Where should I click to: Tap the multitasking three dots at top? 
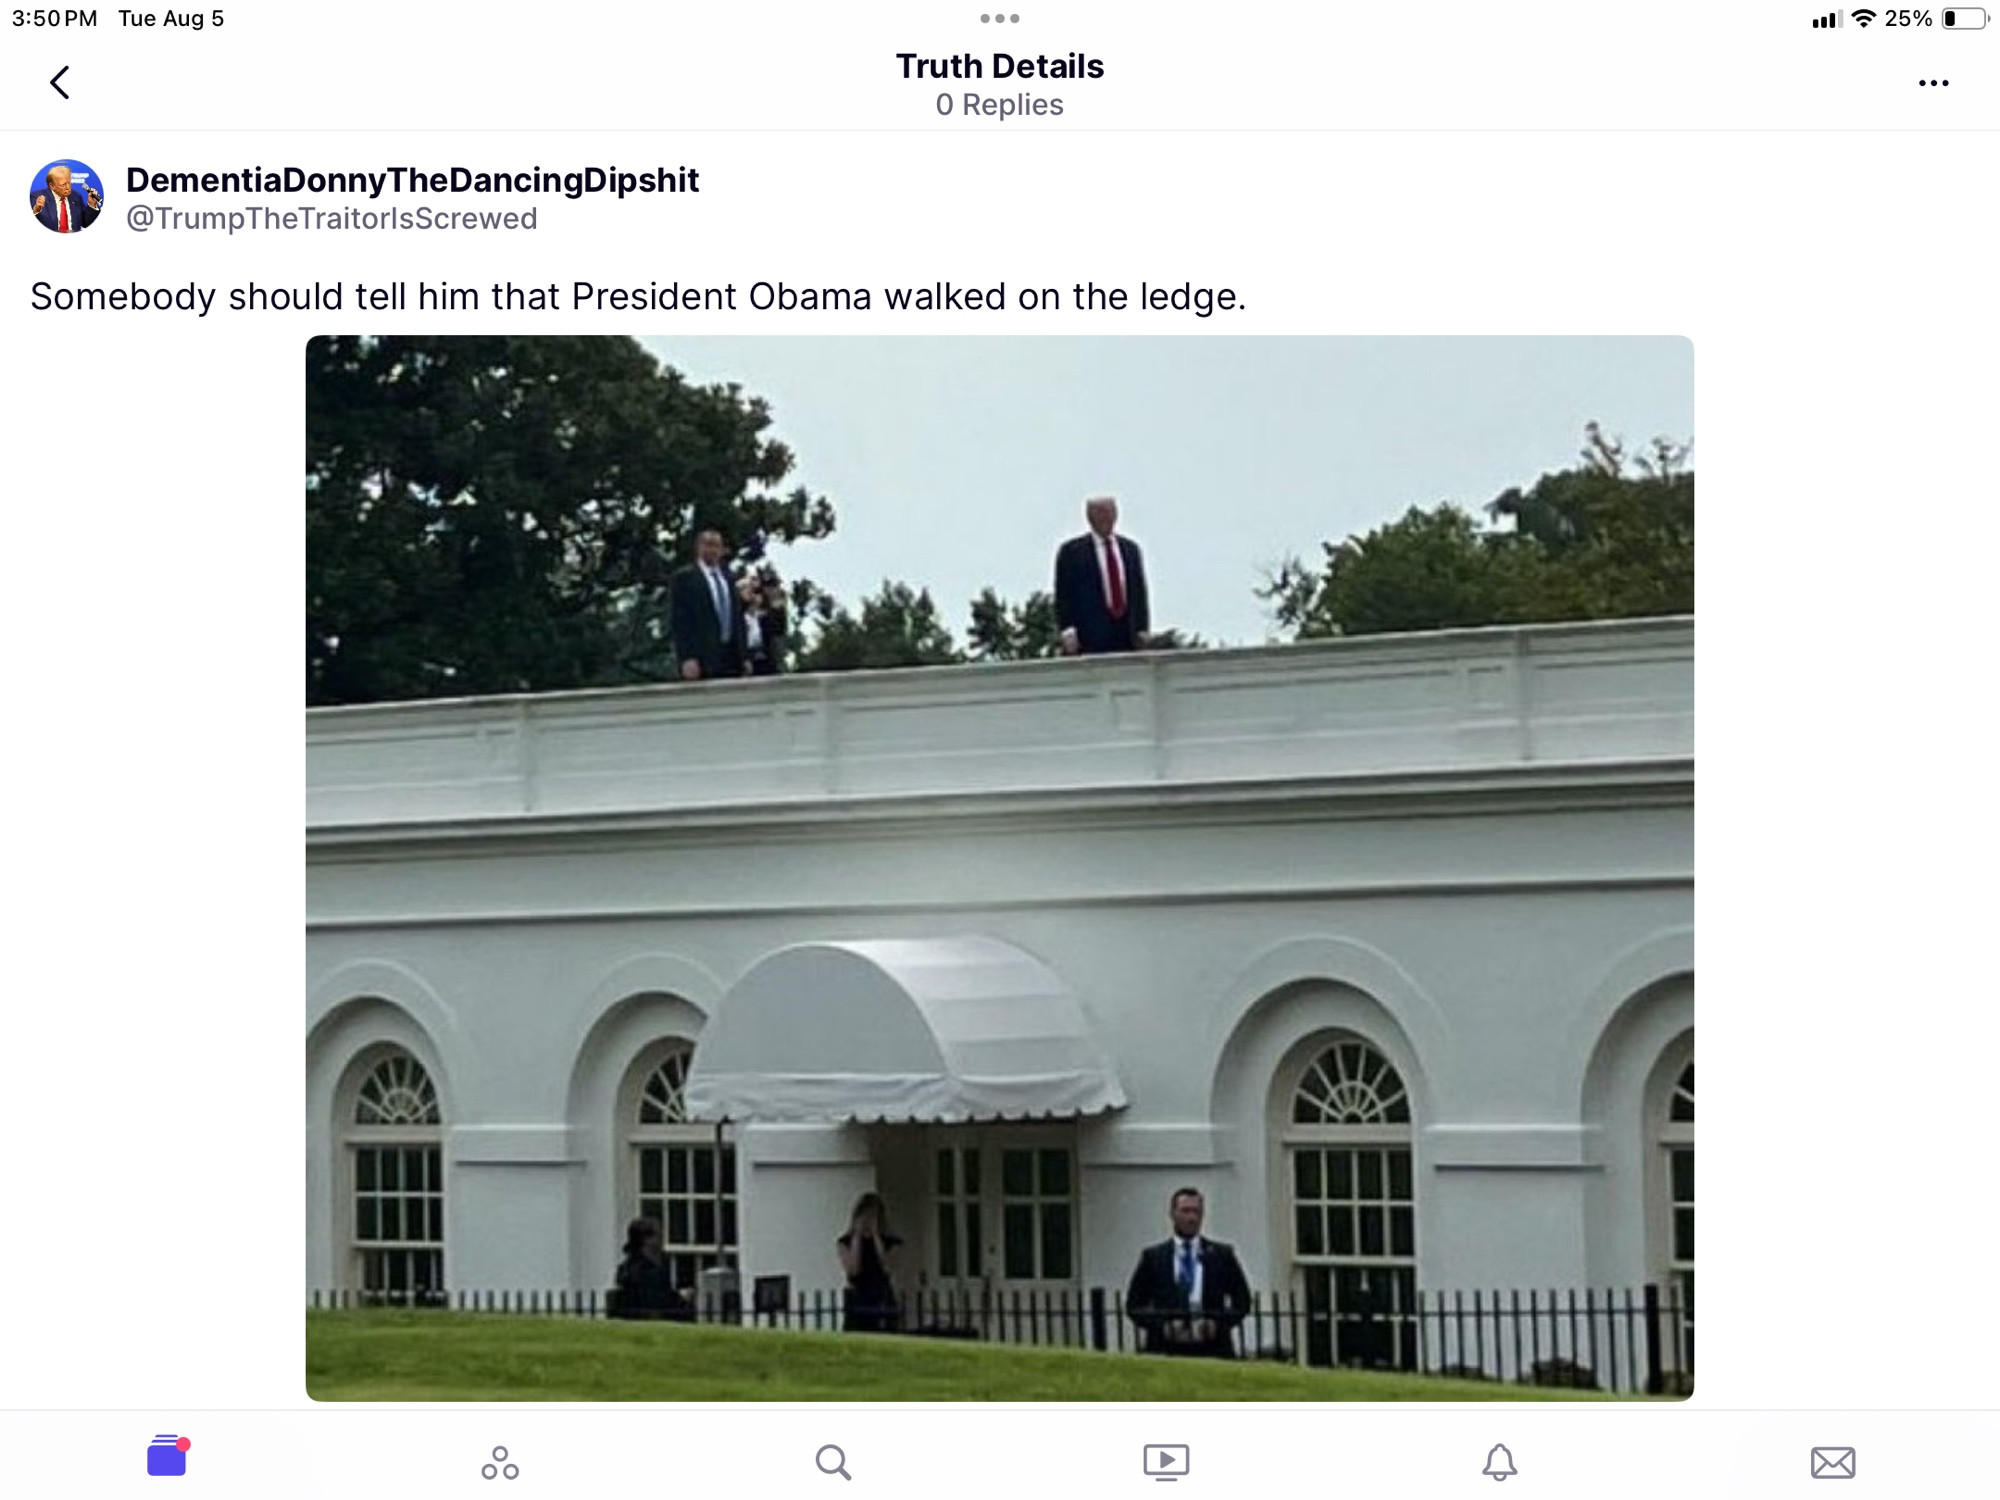coord(1000,18)
